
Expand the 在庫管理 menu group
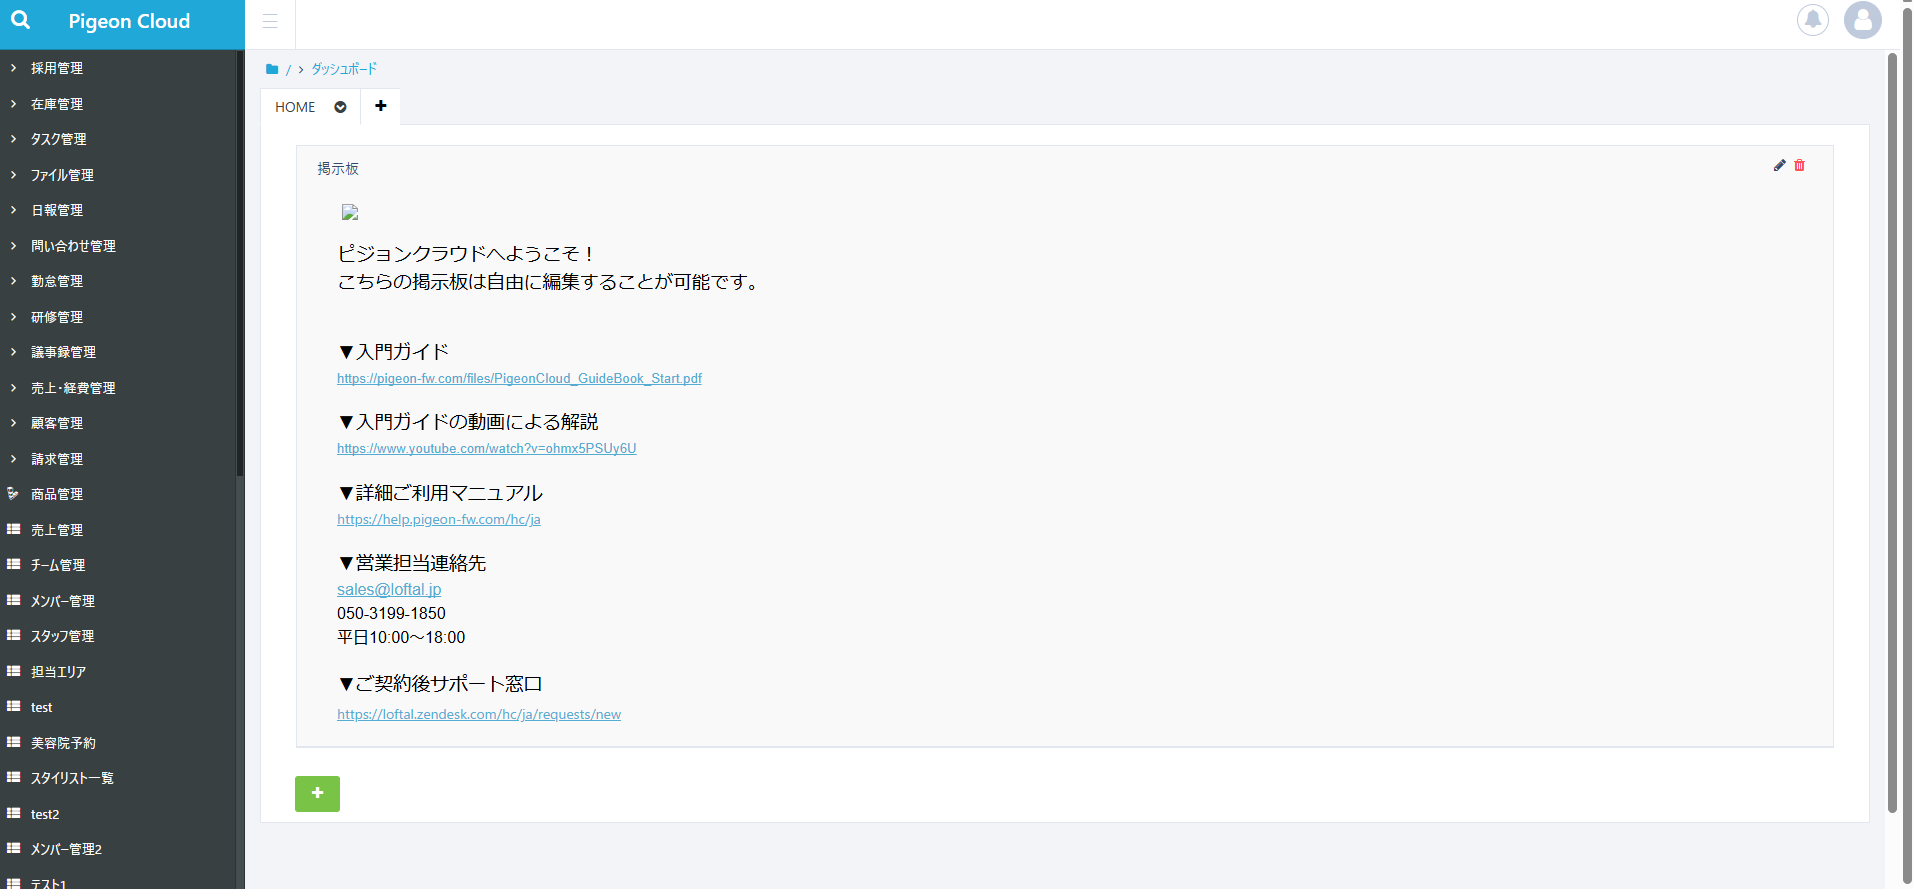pyautogui.click(x=57, y=104)
